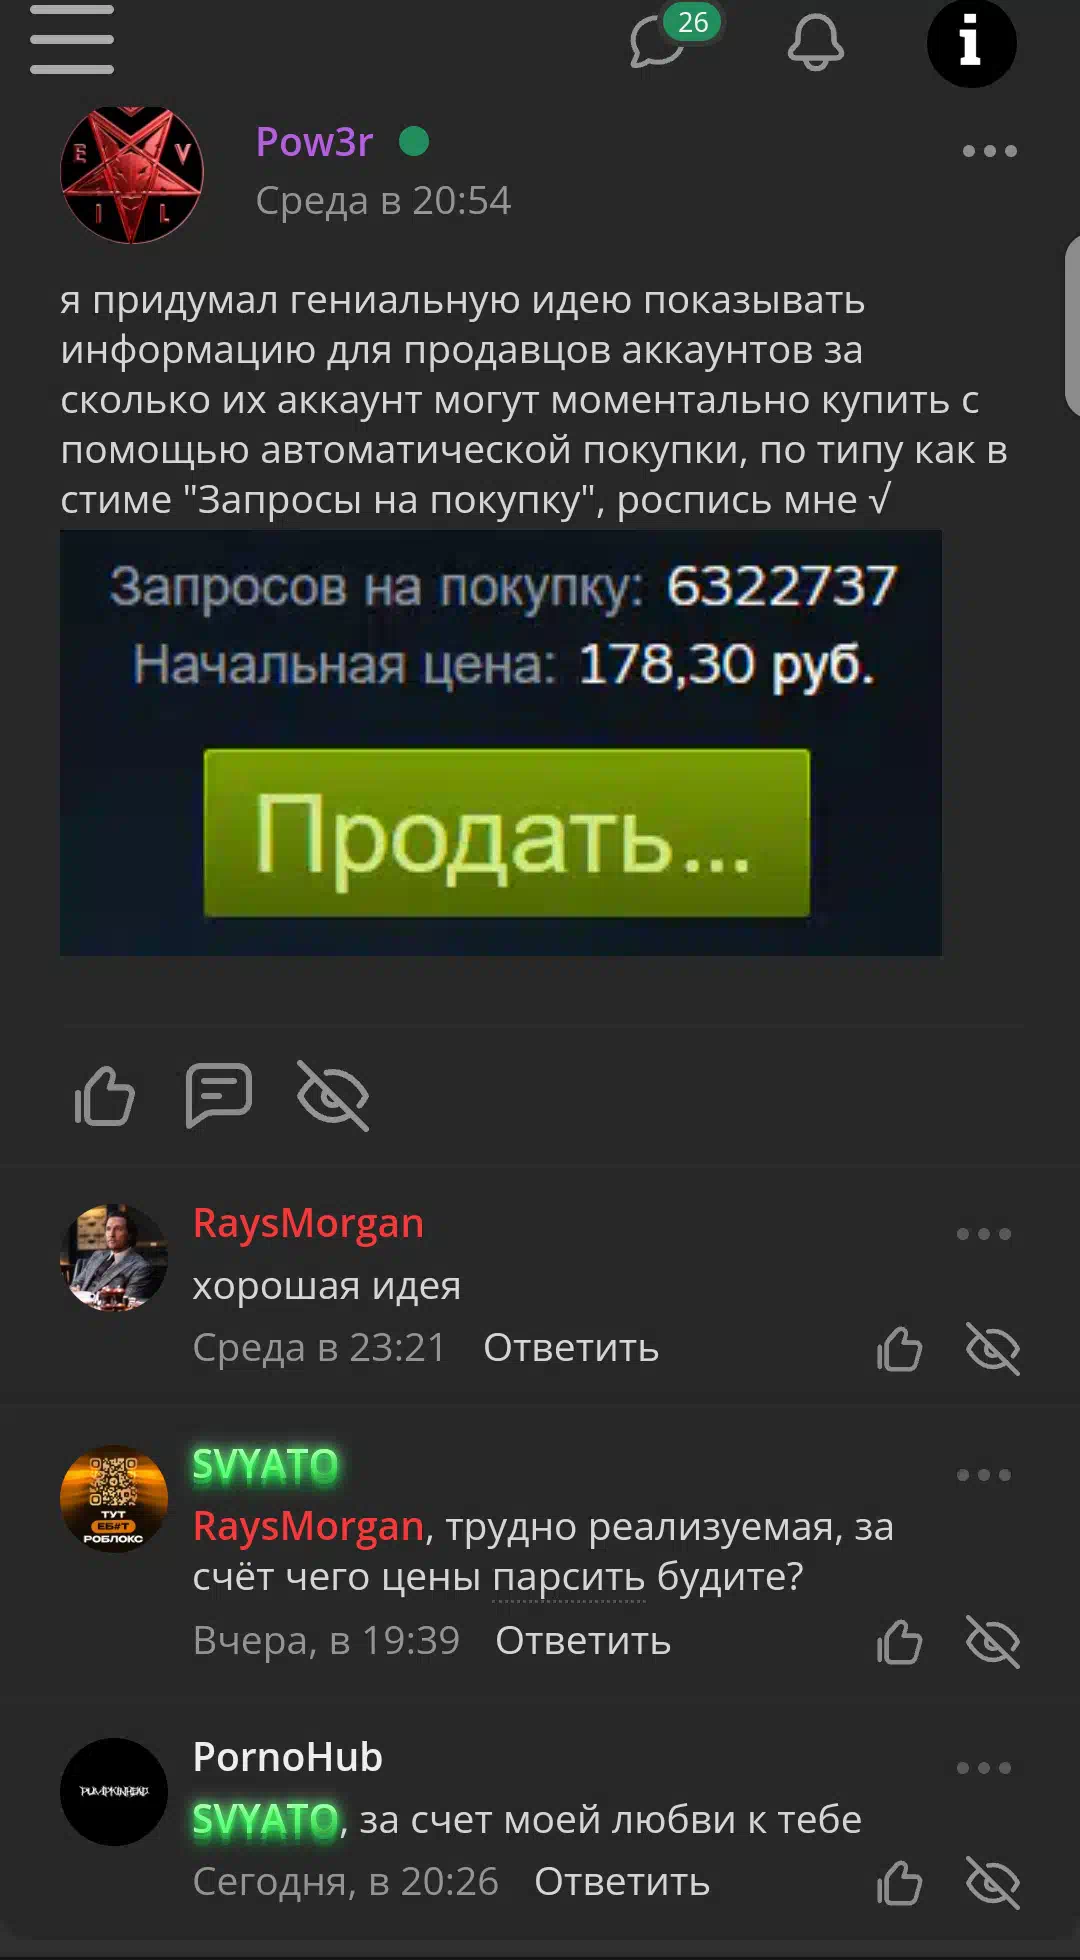Viewport: 1080px width, 1960px height.
Task: Open the hamburger navigation menu
Action: (71, 40)
